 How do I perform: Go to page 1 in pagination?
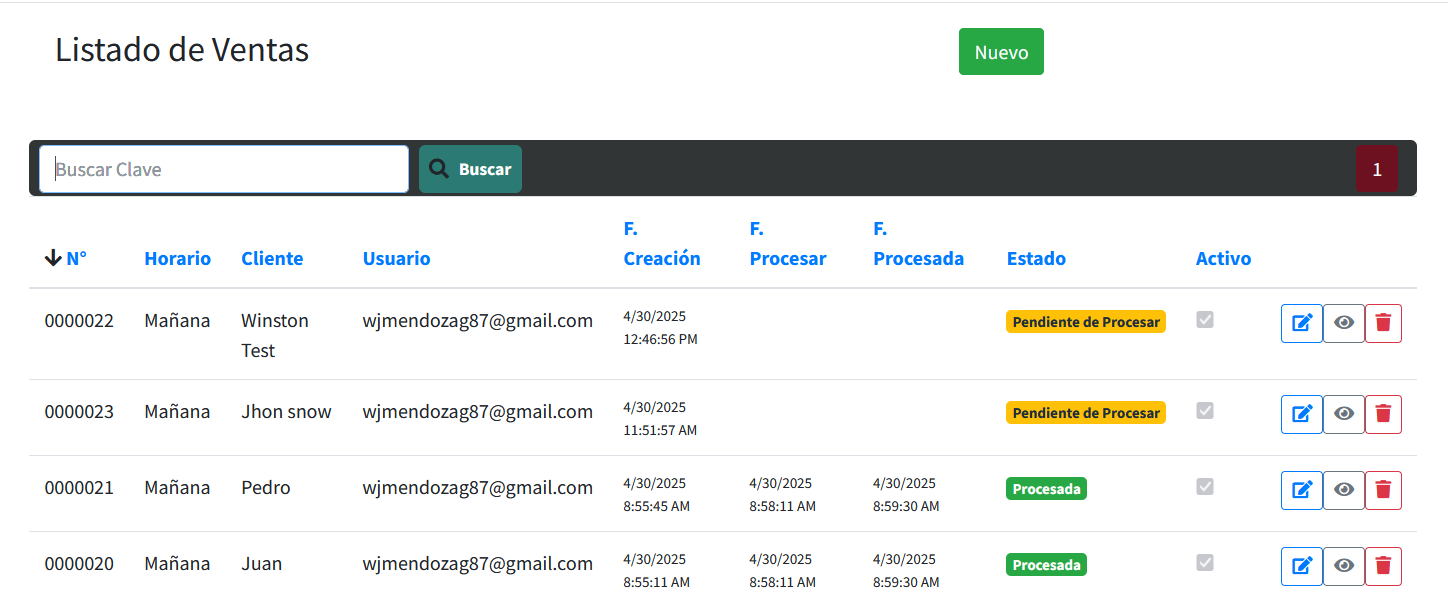[1376, 169]
